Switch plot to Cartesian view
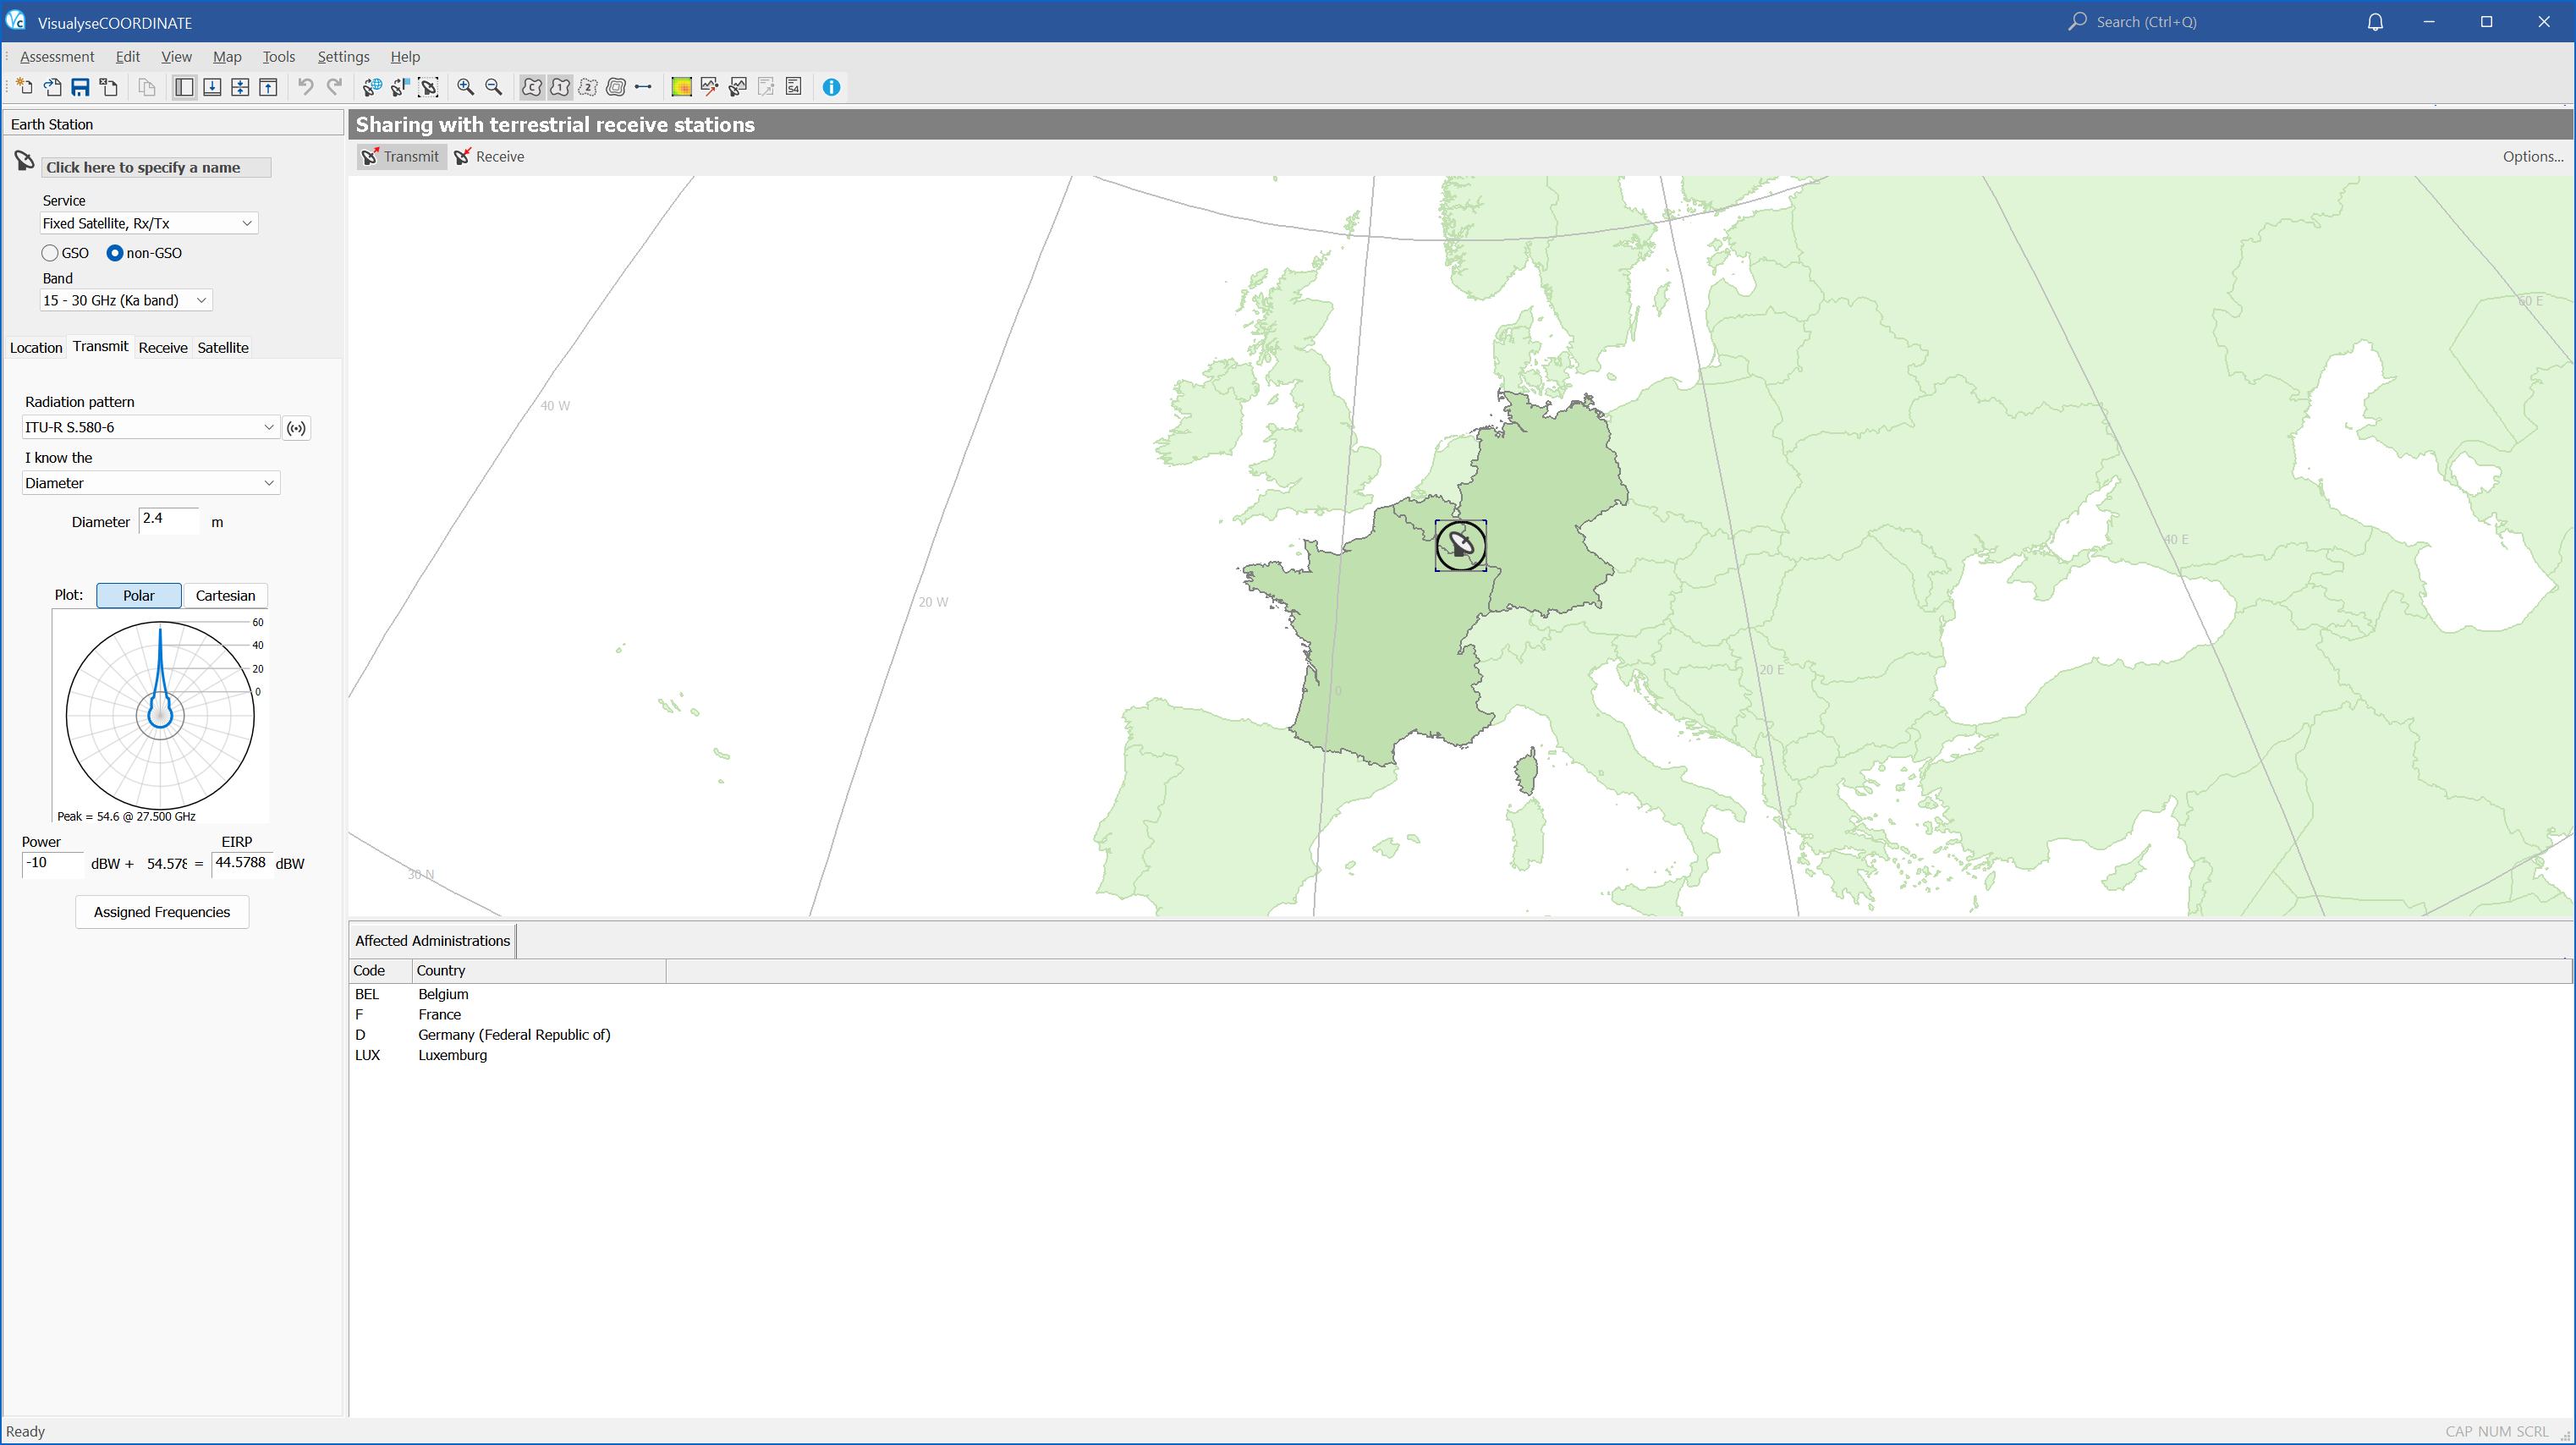The height and width of the screenshot is (1445, 2576). pos(225,596)
